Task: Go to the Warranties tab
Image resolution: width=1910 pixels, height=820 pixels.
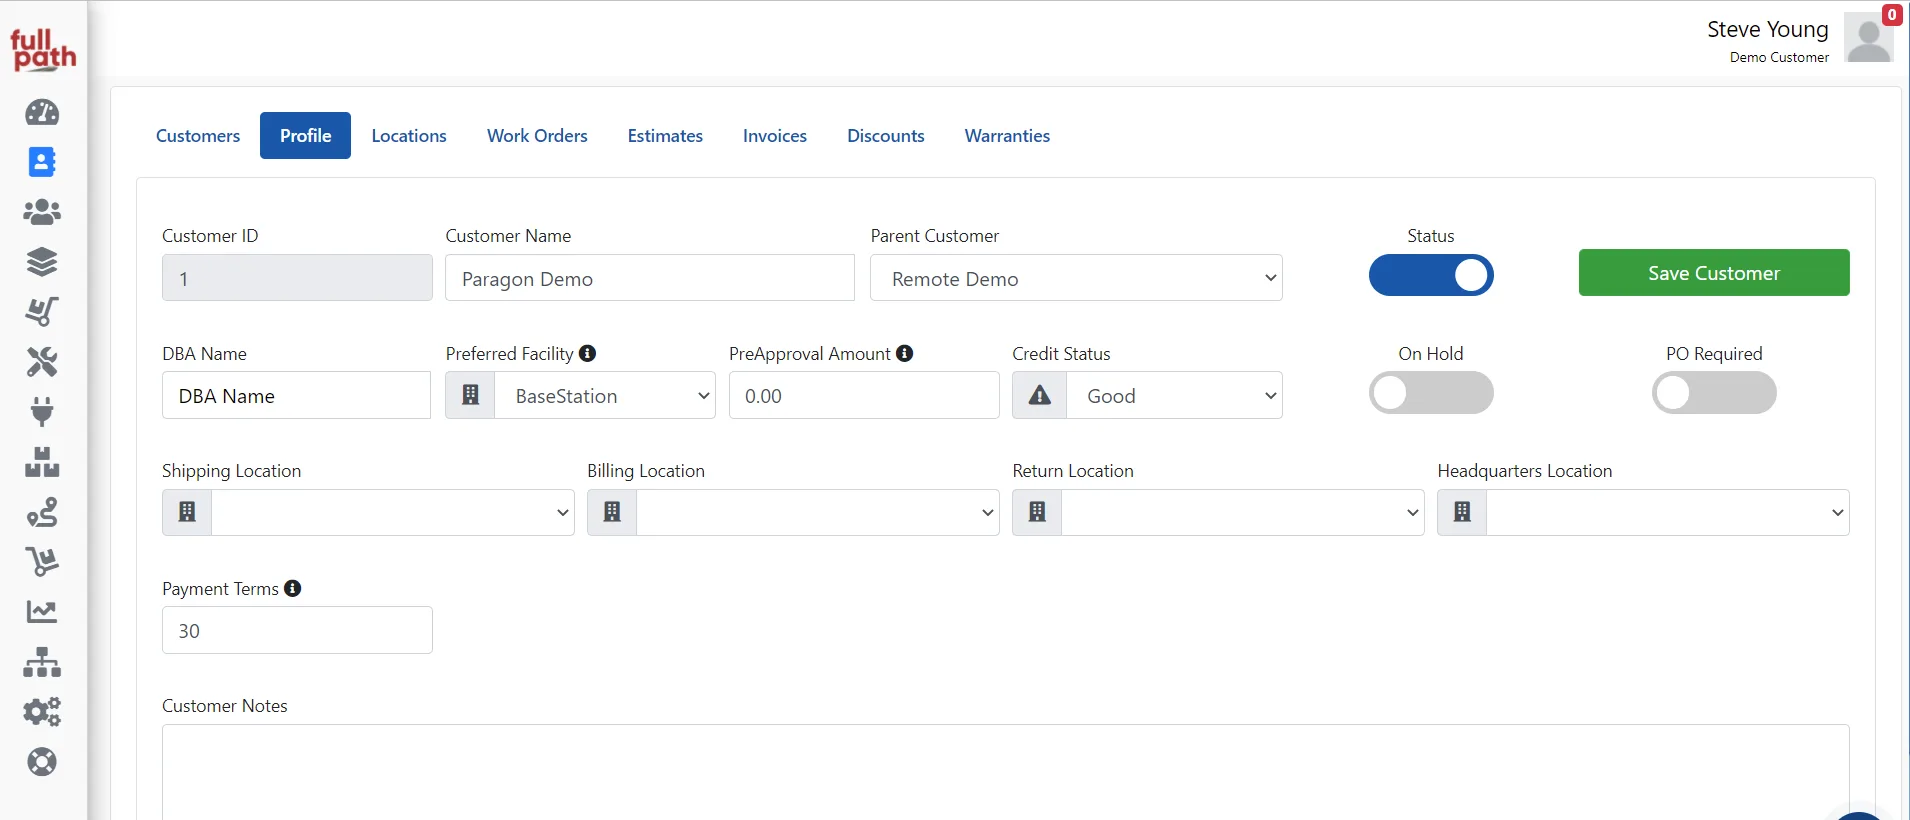Action: [x=1007, y=136]
